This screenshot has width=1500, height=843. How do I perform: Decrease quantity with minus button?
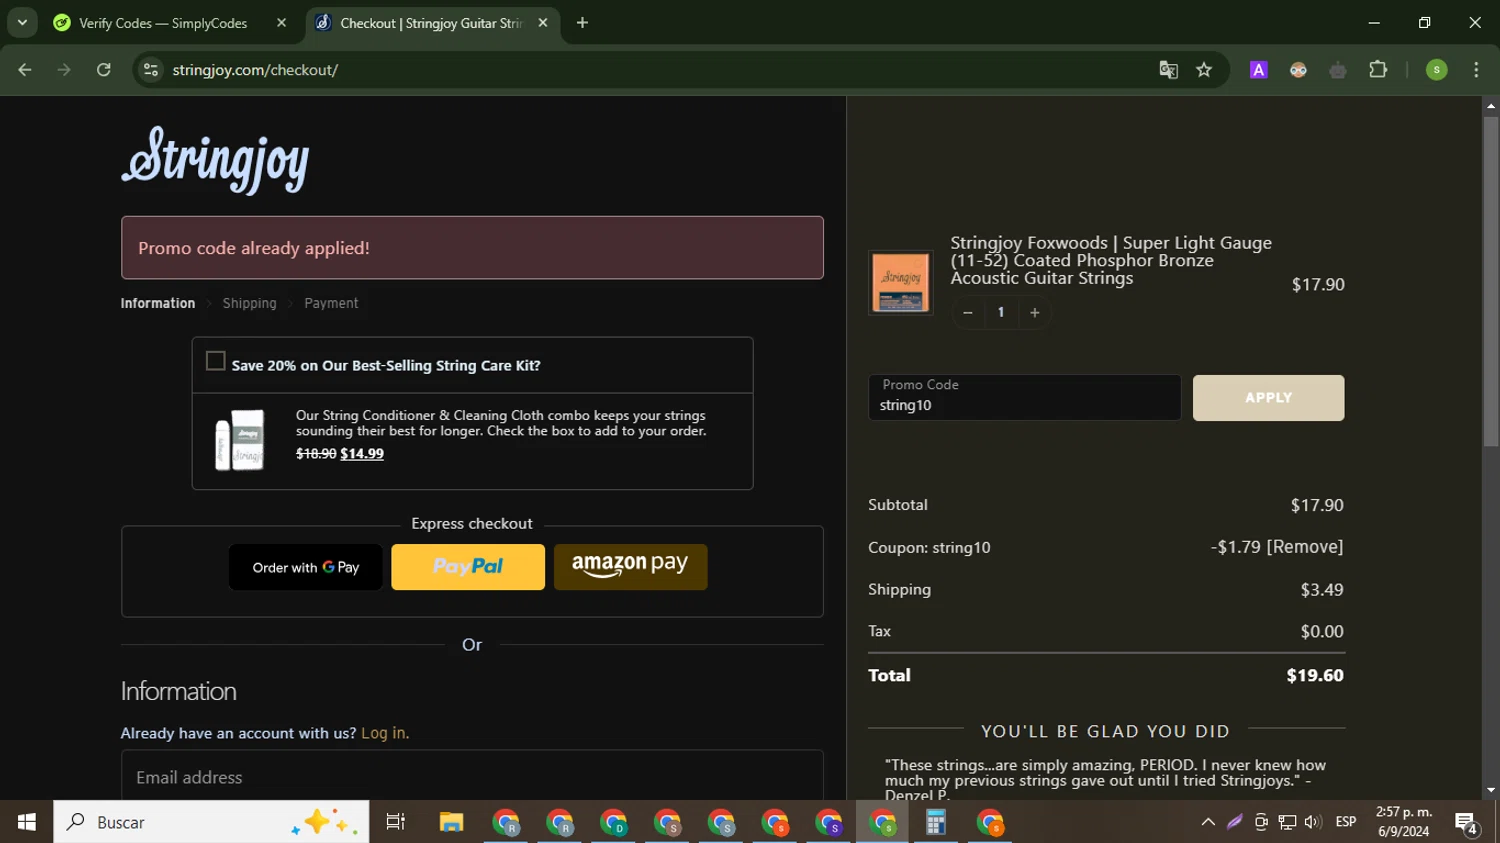click(x=967, y=313)
